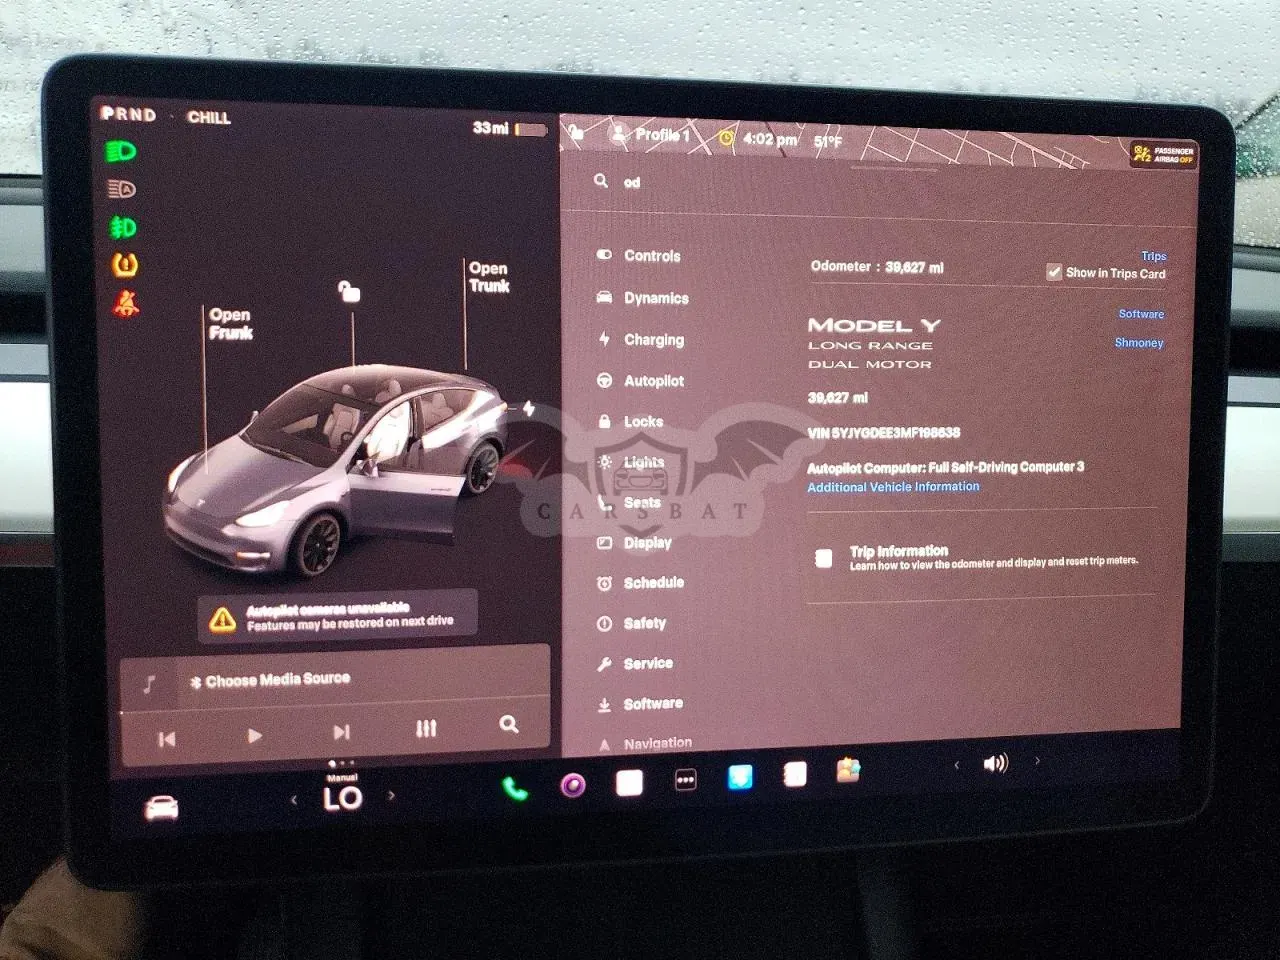Choose a media source
This screenshot has width=1280, height=960.
(x=270, y=680)
